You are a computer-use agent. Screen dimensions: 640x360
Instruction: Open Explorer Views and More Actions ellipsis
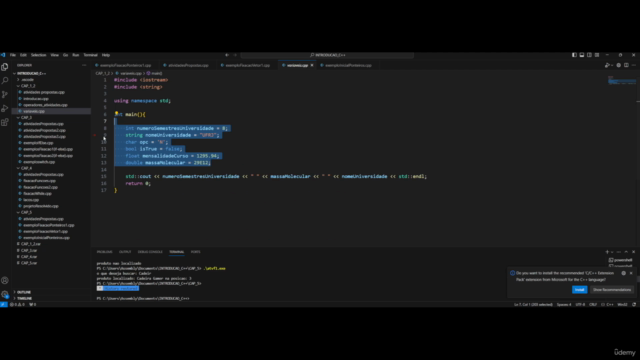(x=84, y=65)
